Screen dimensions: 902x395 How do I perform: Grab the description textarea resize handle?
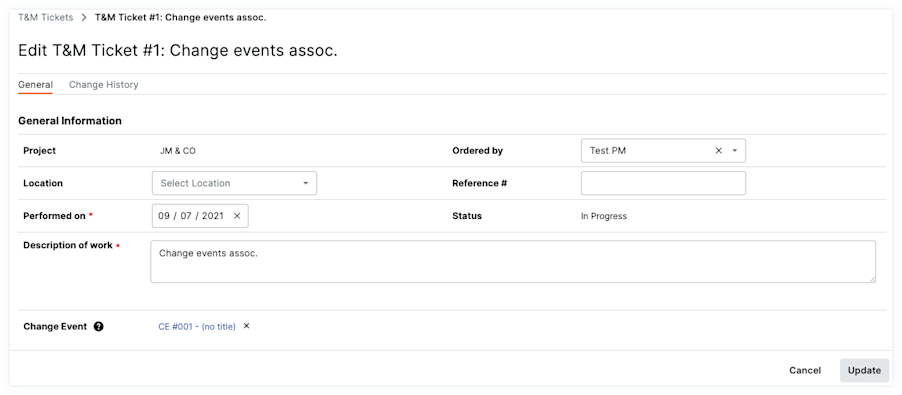coord(872,279)
